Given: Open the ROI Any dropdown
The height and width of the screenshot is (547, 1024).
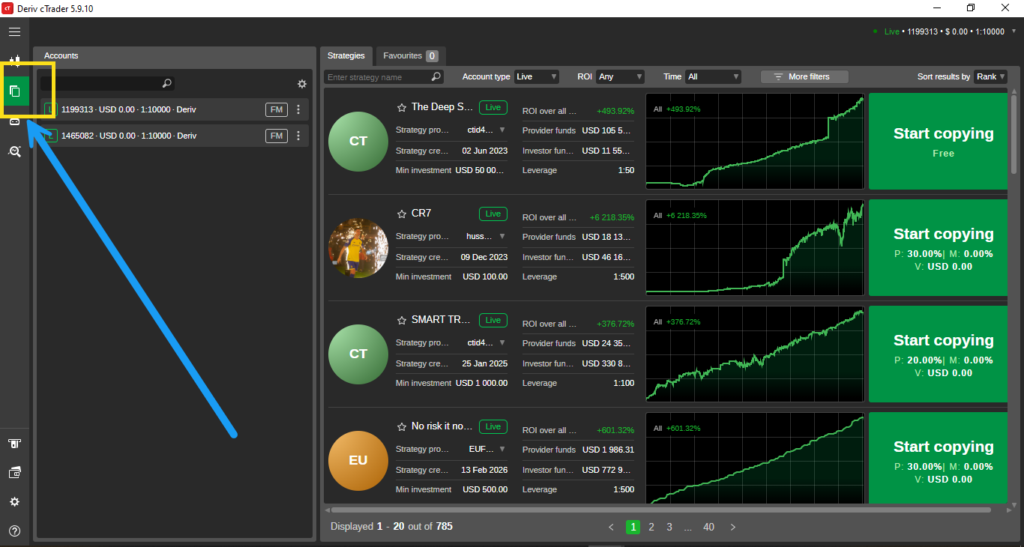Looking at the screenshot, I should tap(620, 76).
